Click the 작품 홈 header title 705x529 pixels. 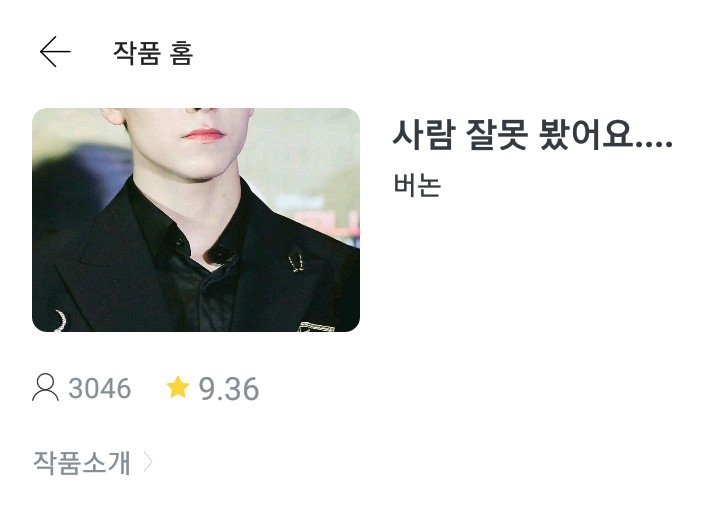[153, 53]
